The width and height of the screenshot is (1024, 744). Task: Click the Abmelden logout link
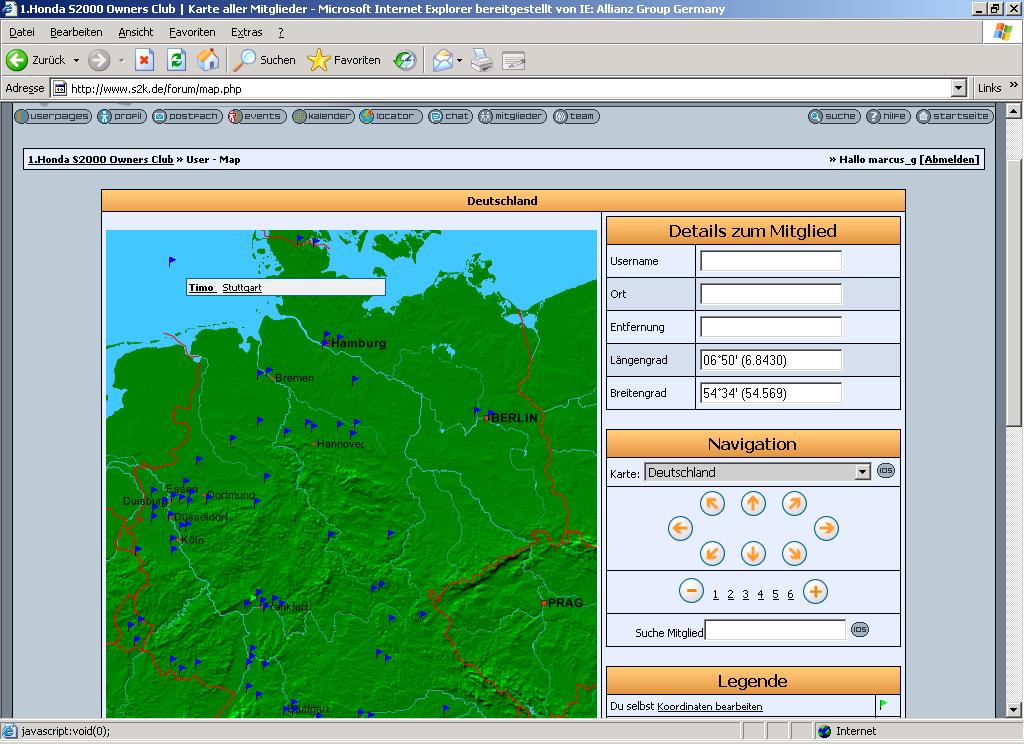[950, 159]
